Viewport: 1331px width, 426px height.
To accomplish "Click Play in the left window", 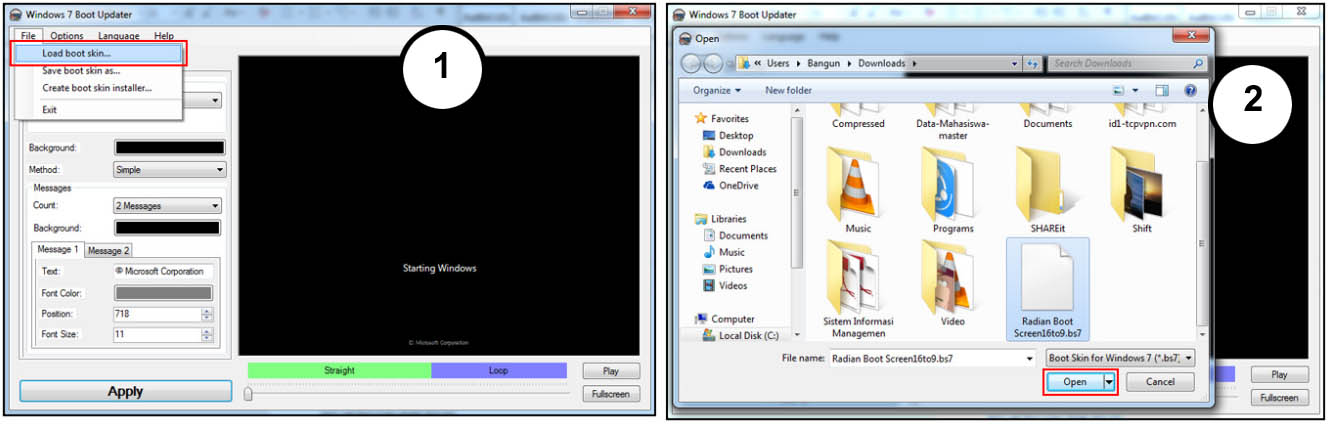I will (610, 372).
